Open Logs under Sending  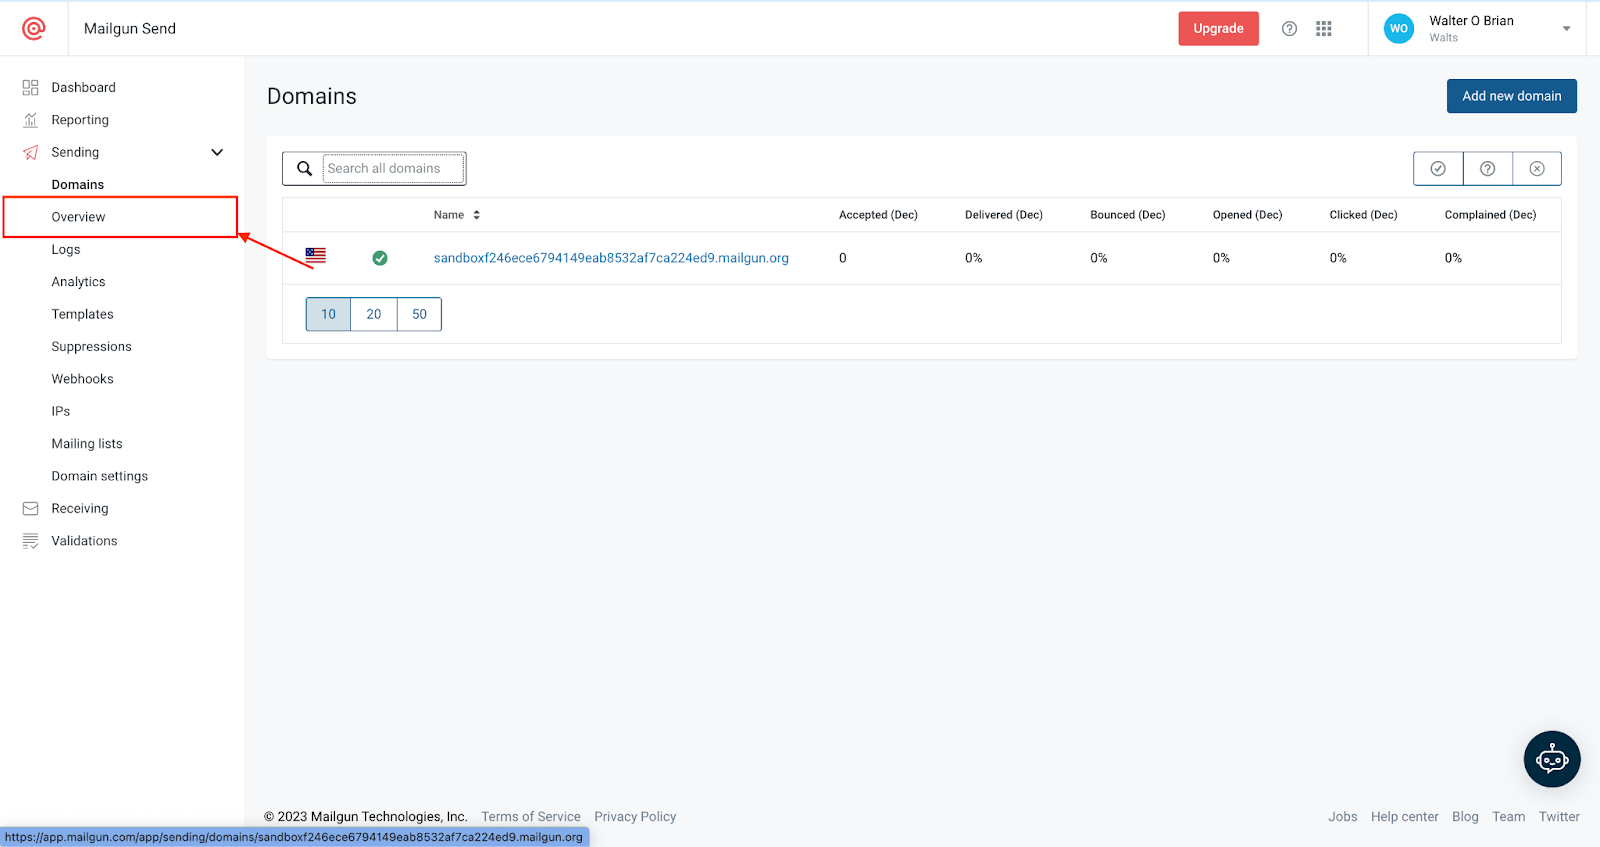coord(66,250)
